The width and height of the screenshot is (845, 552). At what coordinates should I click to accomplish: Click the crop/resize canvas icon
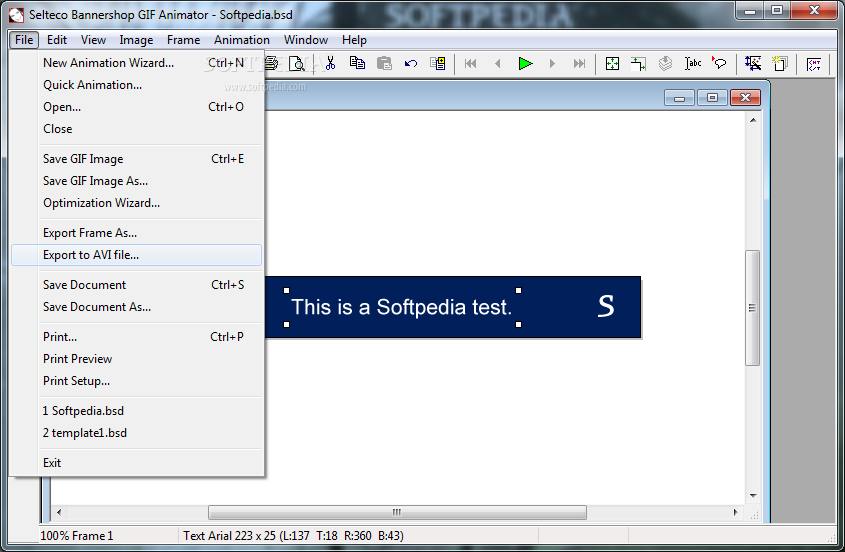click(x=639, y=64)
